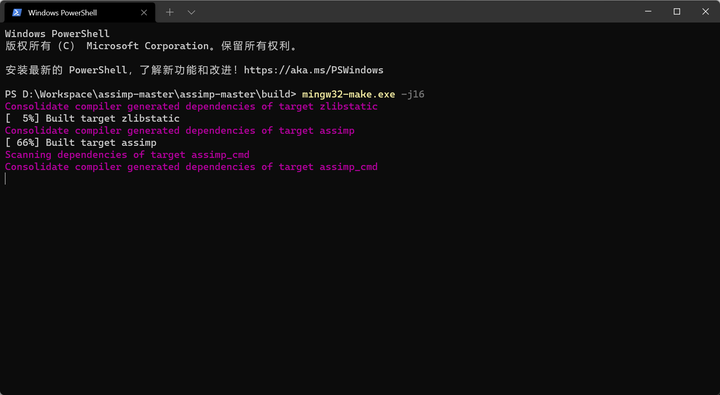The image size is (720, 395).
Task: Select the Windows PowerShell tab
Action: [x=79, y=12]
